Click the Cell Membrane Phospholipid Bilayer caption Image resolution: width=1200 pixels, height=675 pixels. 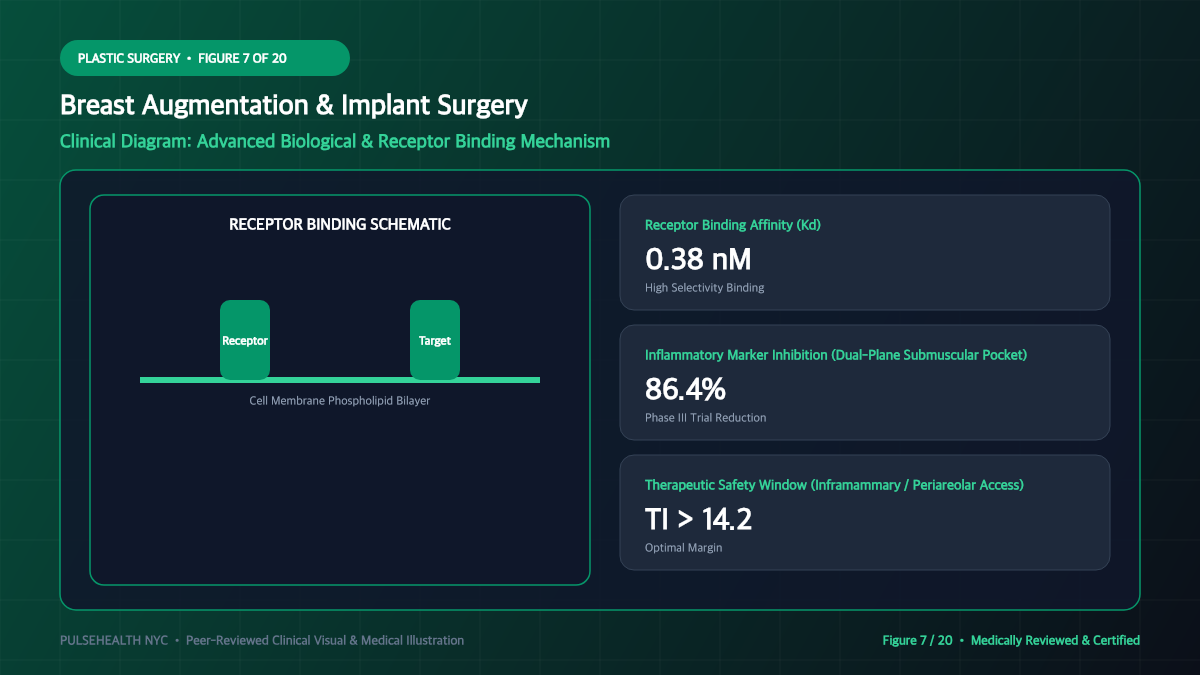click(x=340, y=401)
